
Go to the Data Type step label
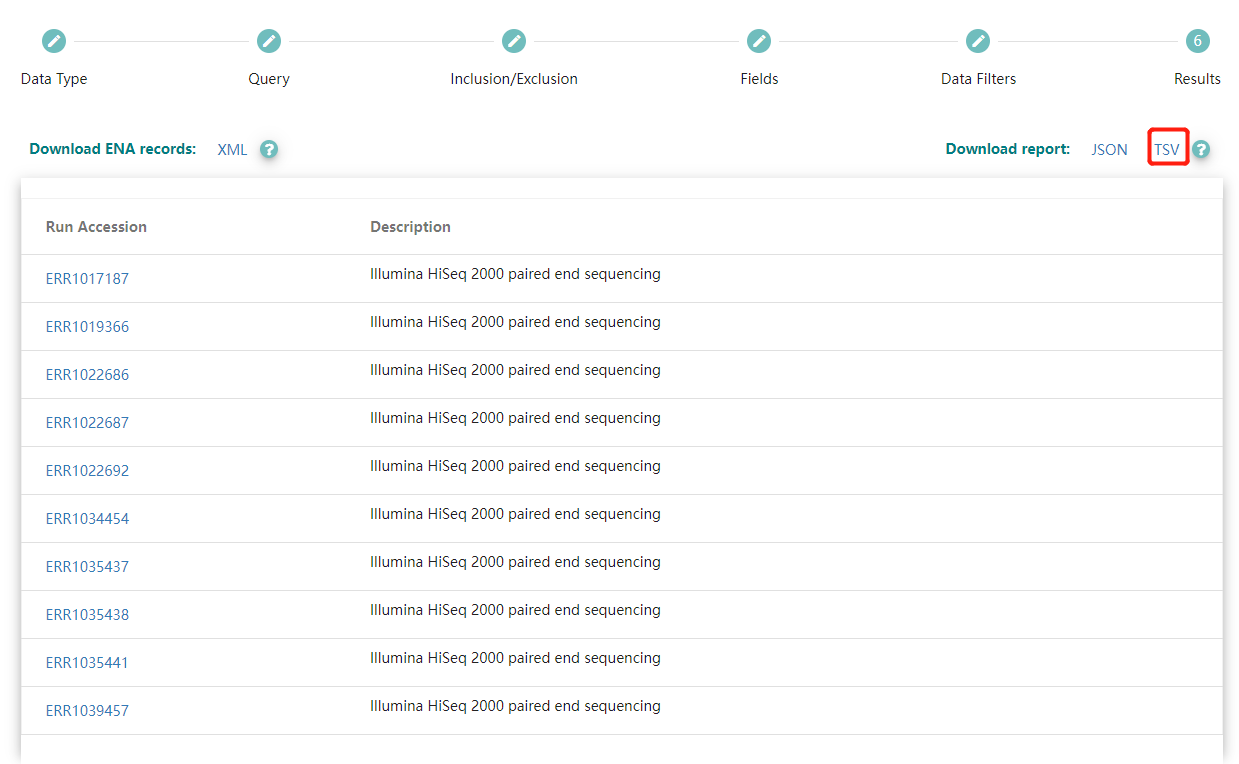tap(54, 79)
